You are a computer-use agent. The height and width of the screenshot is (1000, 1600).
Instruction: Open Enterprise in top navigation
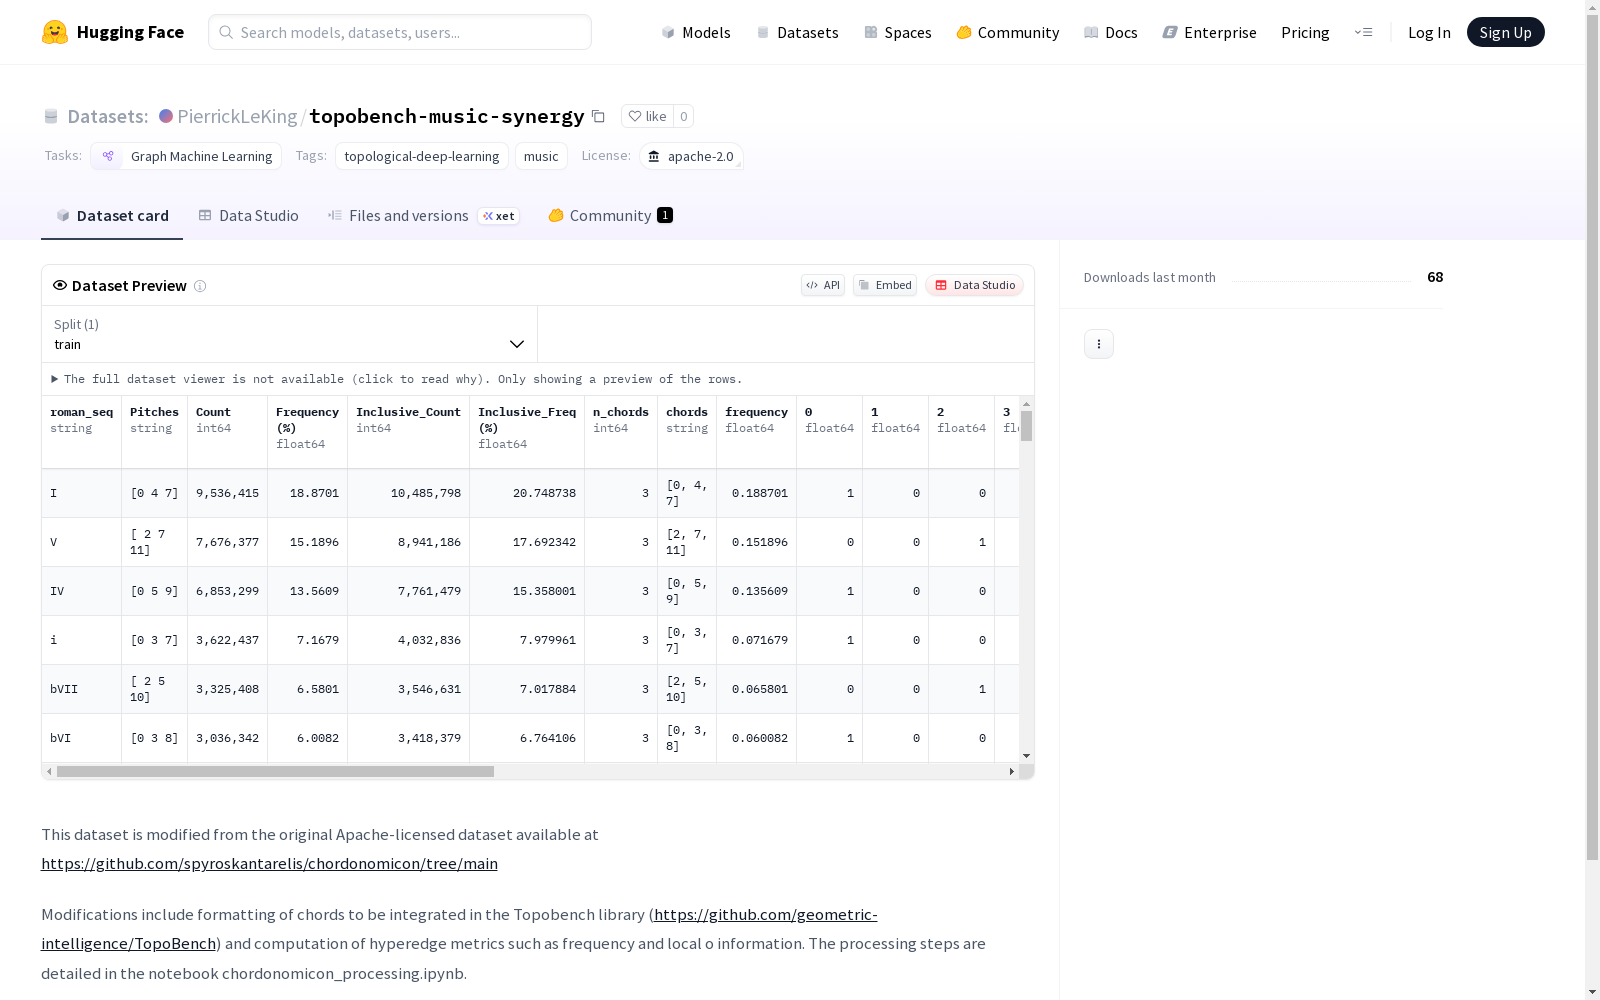1210,32
